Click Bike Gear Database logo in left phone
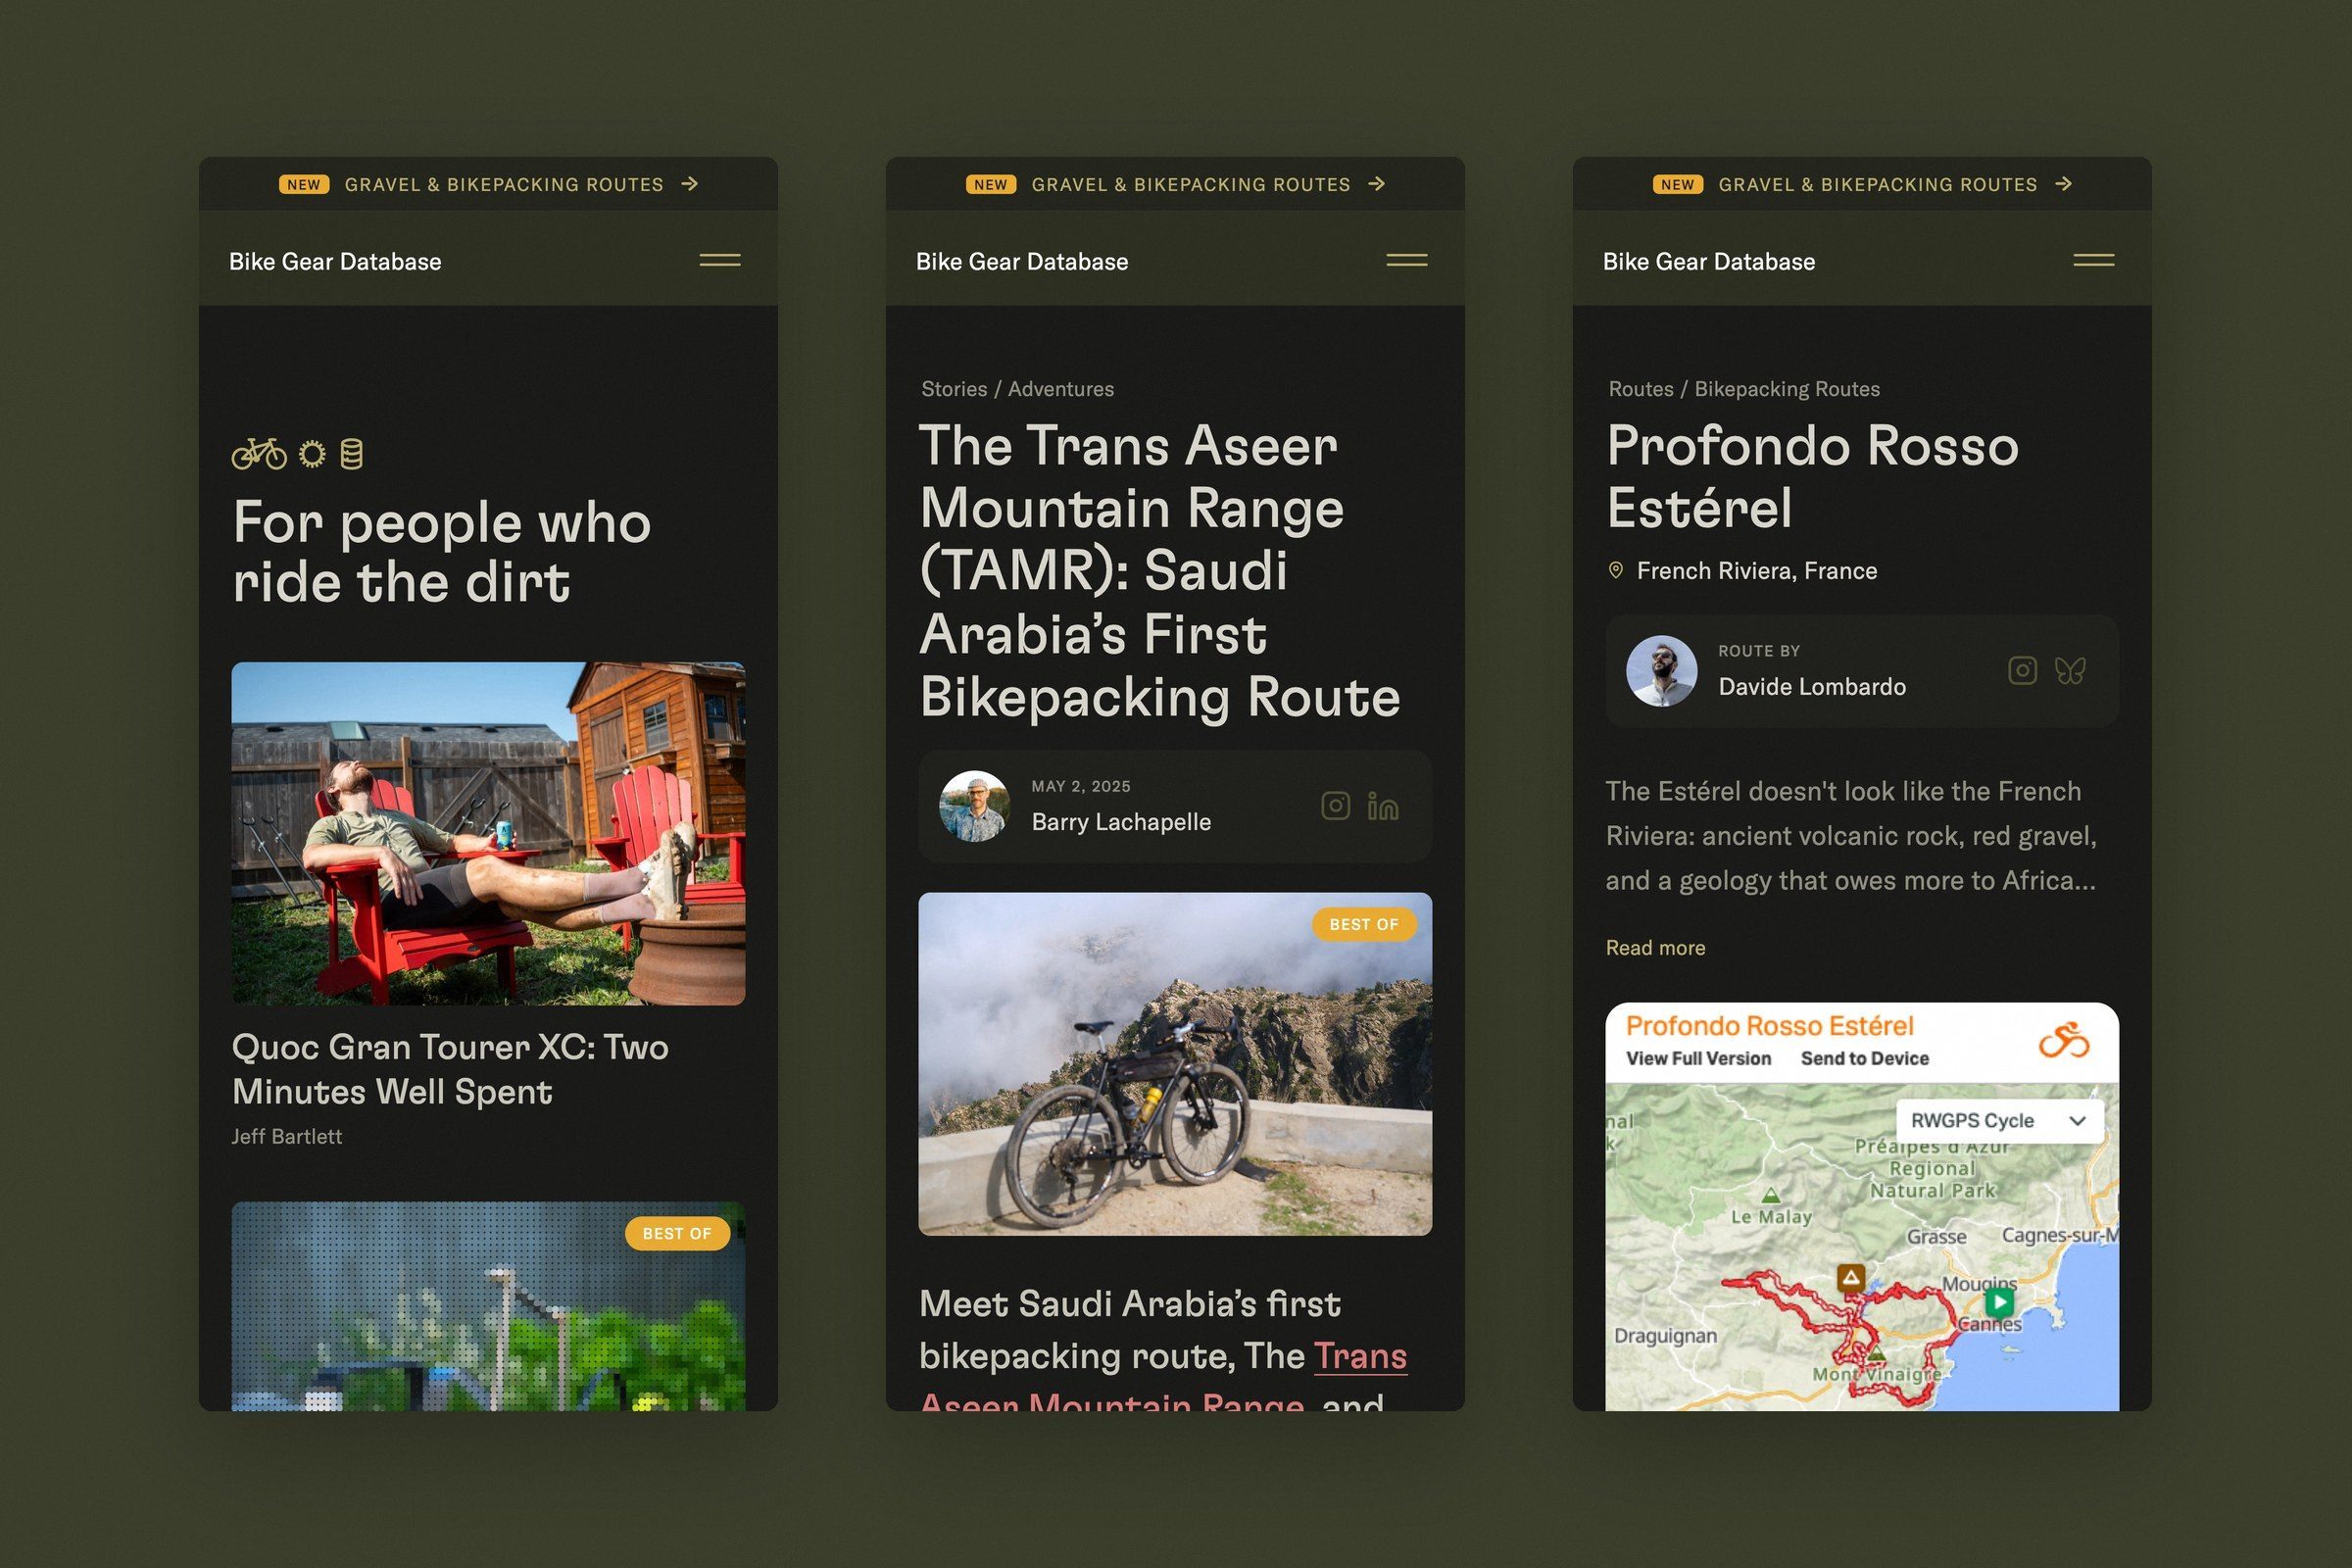The height and width of the screenshot is (1568, 2352). [335, 262]
